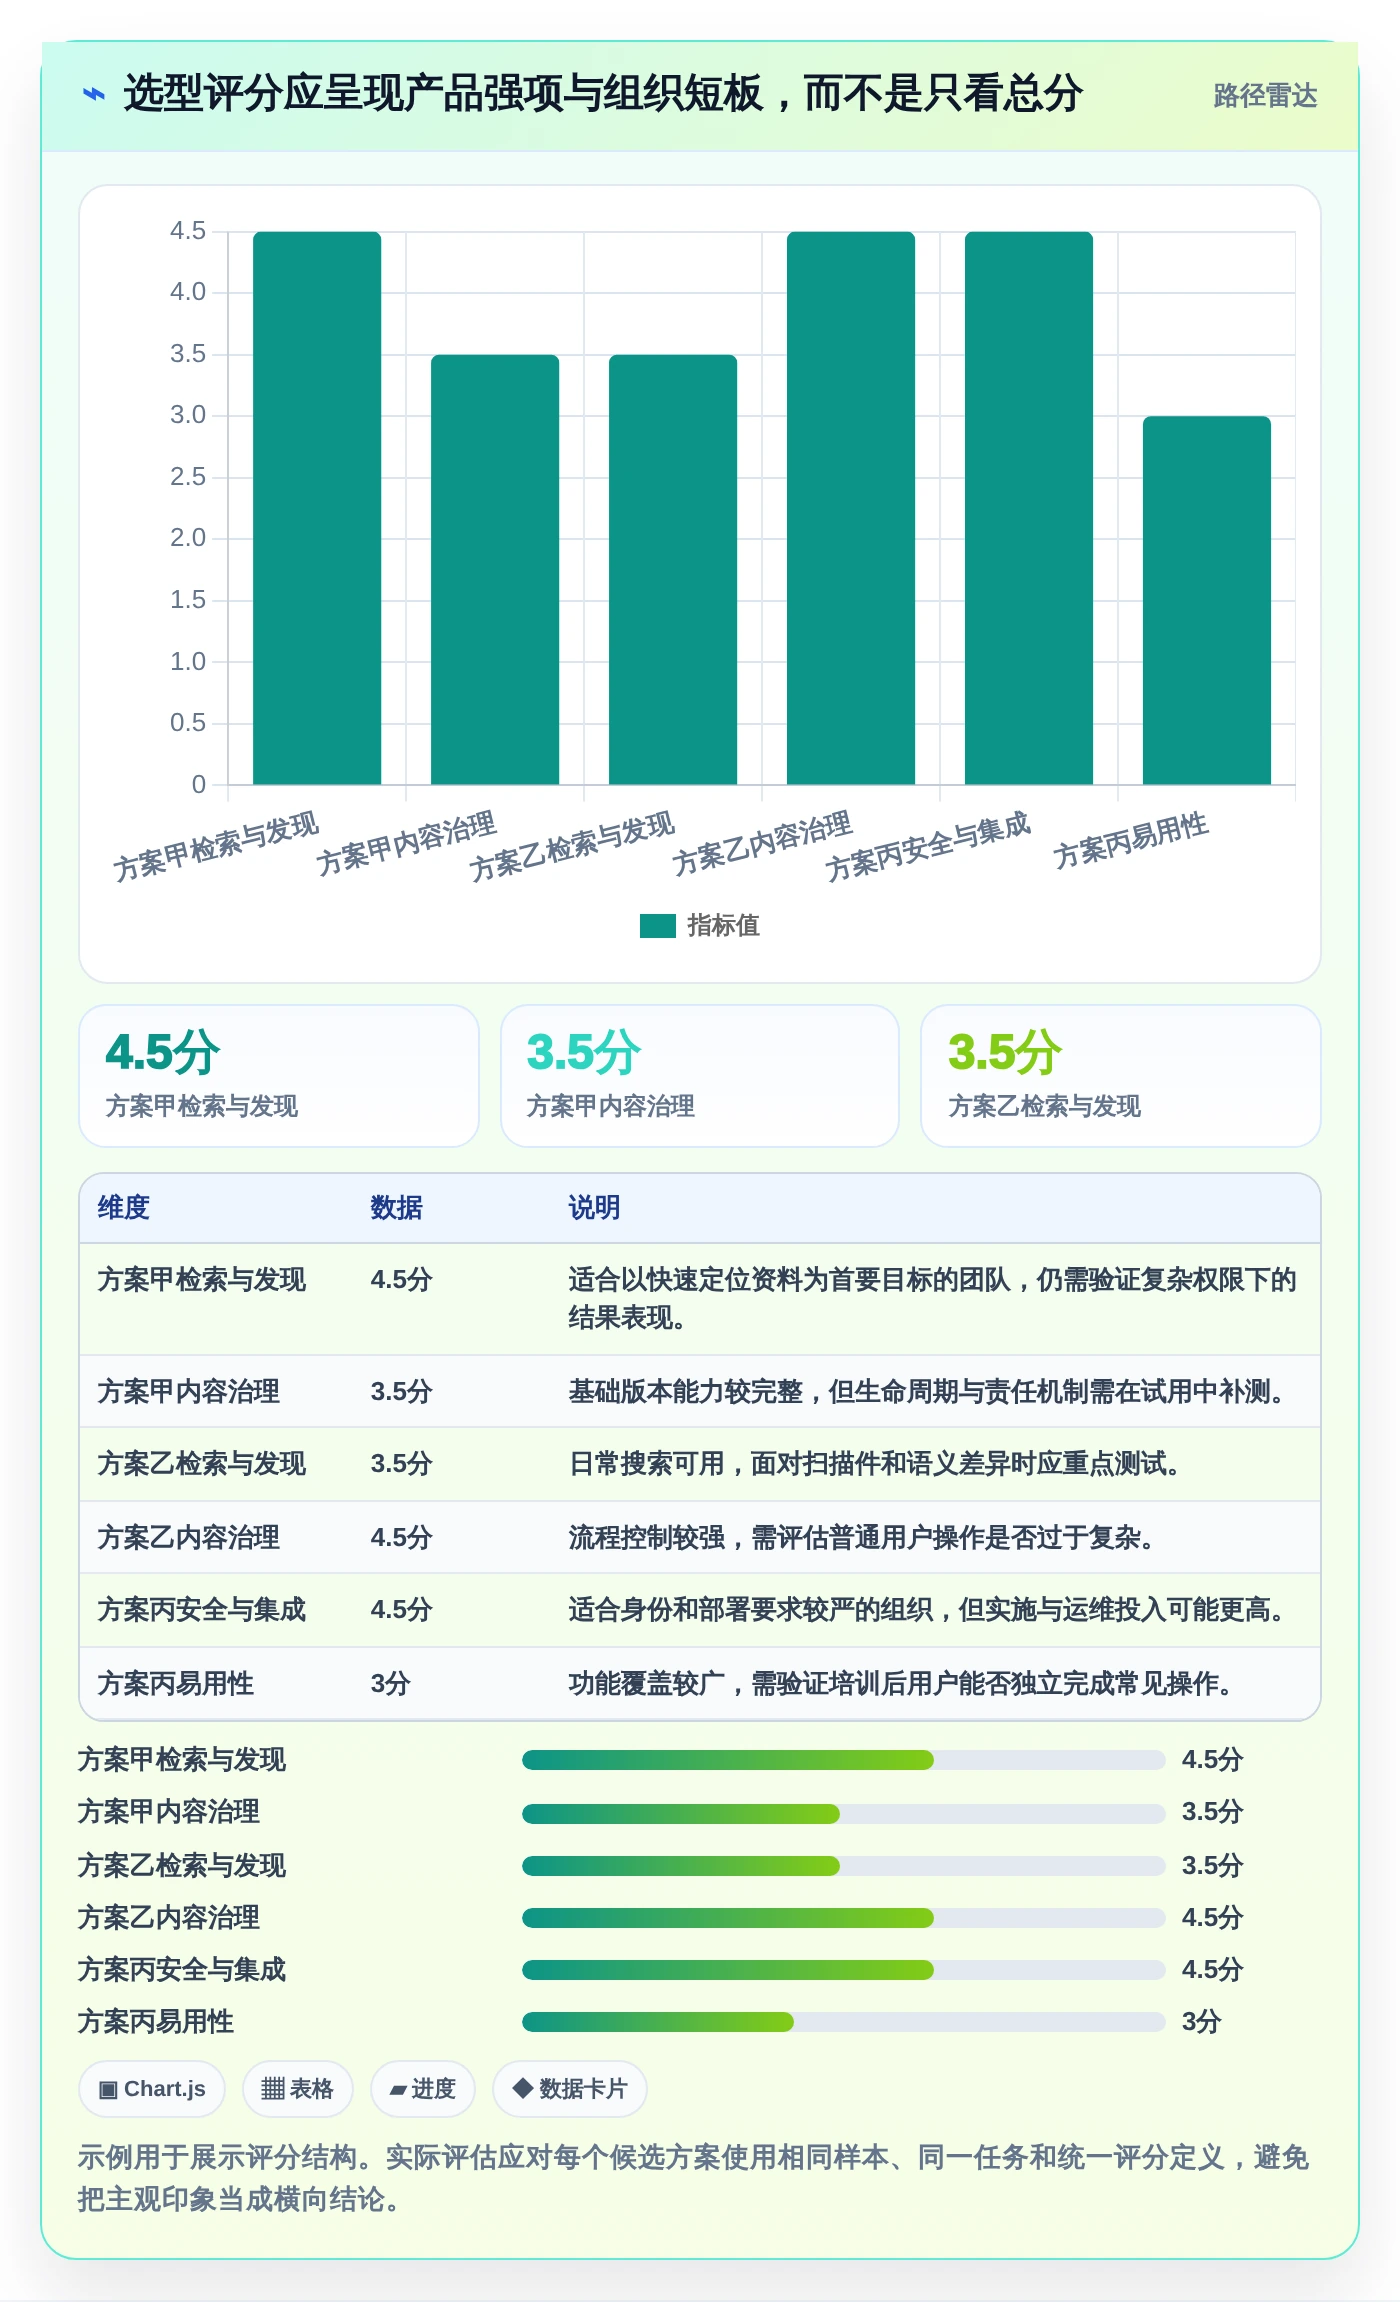Image resolution: width=1400 pixels, height=2302 pixels.
Task: Click description about 基础版本能力较完整
Action: click(928, 1392)
